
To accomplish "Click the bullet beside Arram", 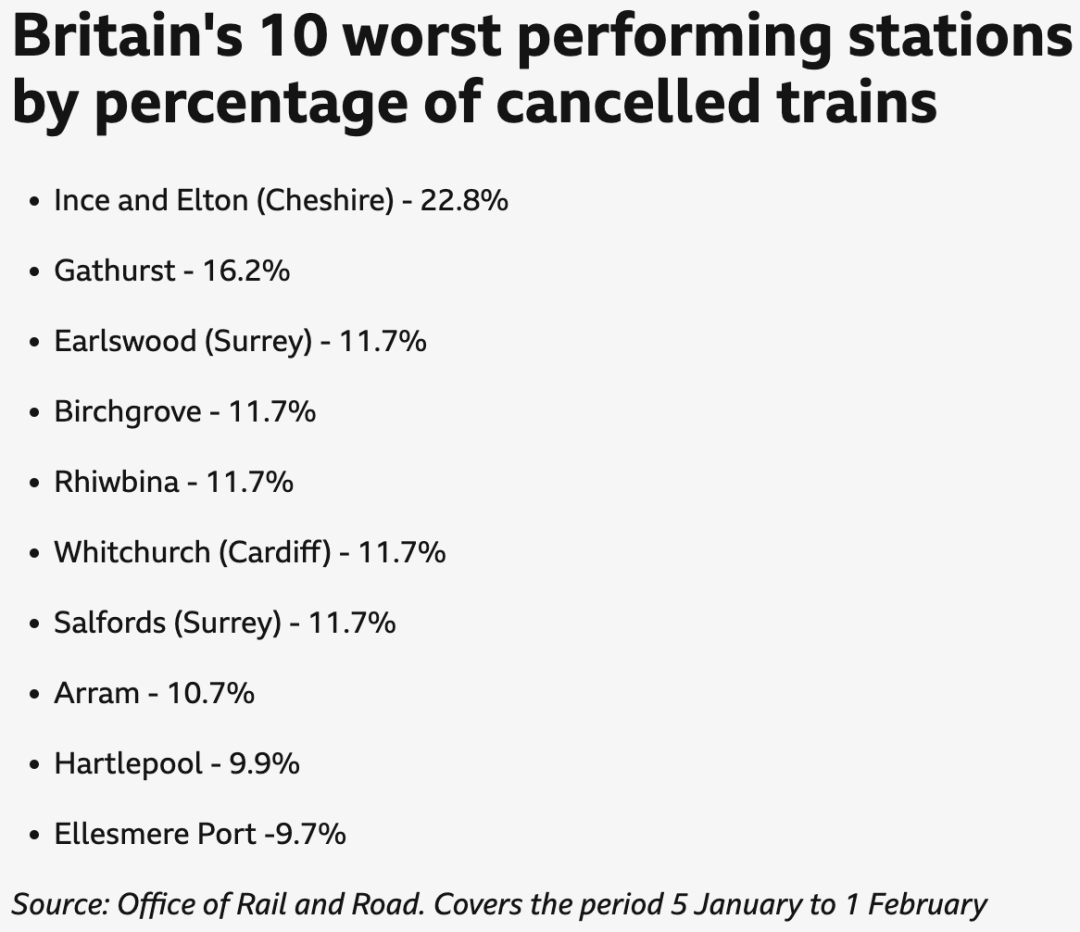I will [34, 695].
